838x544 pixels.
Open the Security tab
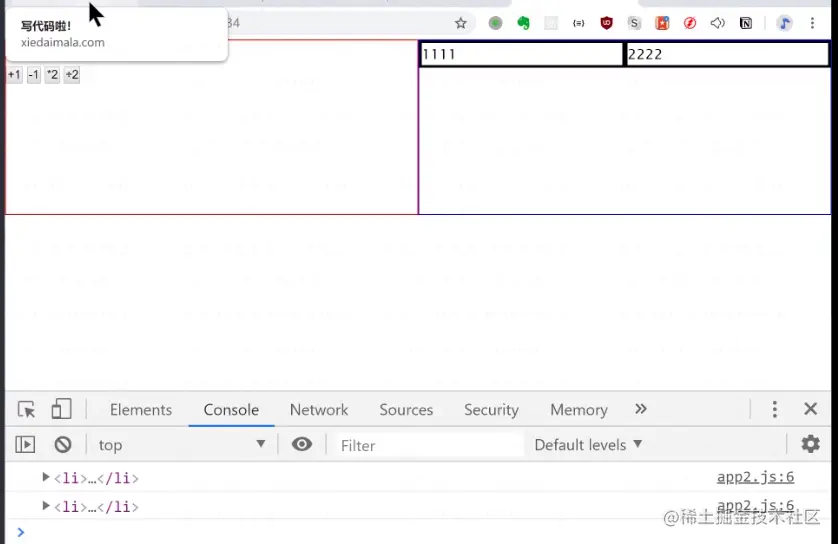point(491,410)
